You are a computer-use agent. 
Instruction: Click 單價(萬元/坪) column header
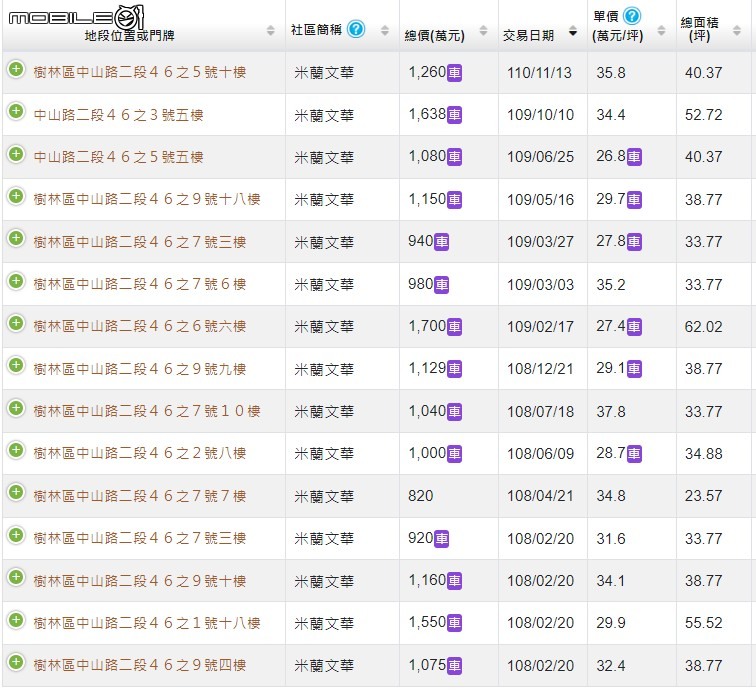tap(618, 26)
